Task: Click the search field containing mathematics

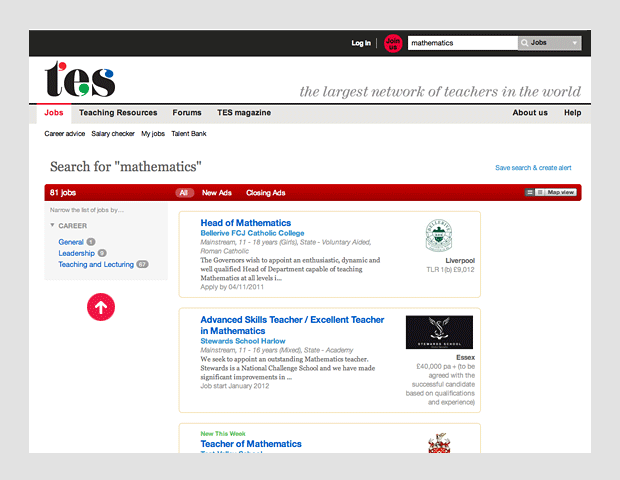Action: (461, 43)
